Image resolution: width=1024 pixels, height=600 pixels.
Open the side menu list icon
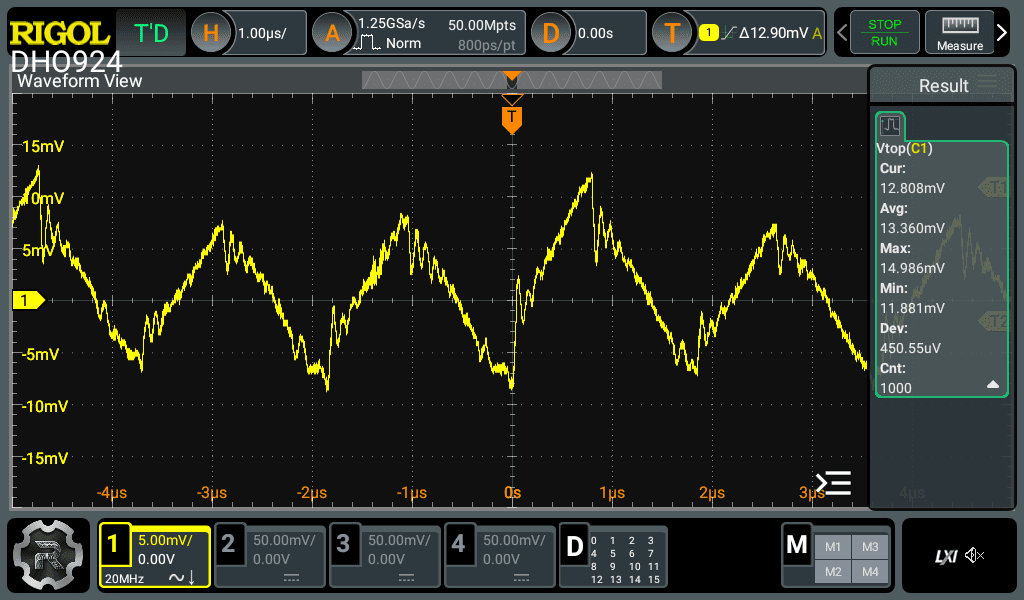click(x=834, y=483)
